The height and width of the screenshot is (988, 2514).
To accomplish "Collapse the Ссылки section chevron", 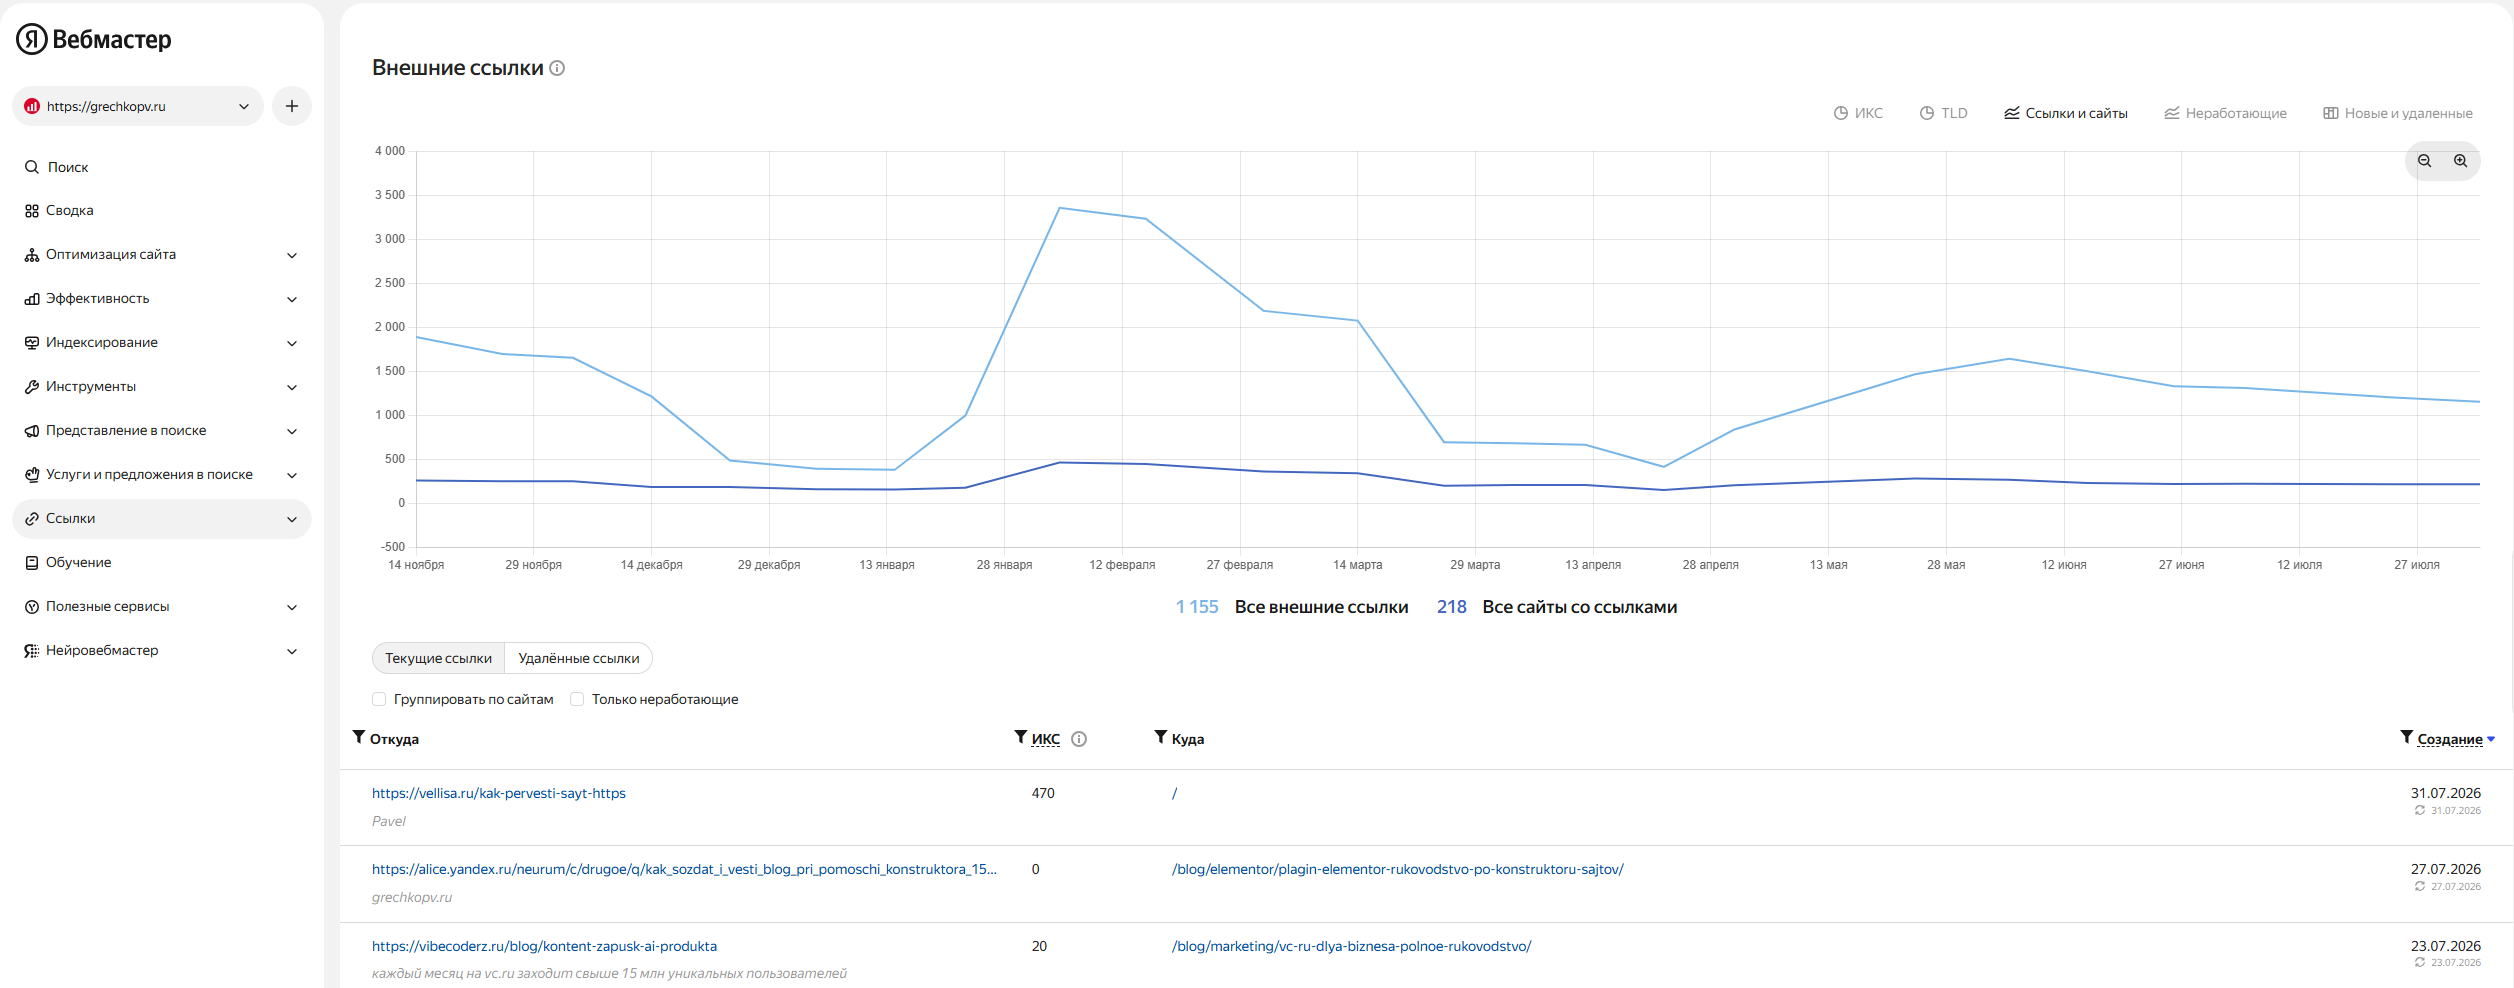I will pos(292,519).
